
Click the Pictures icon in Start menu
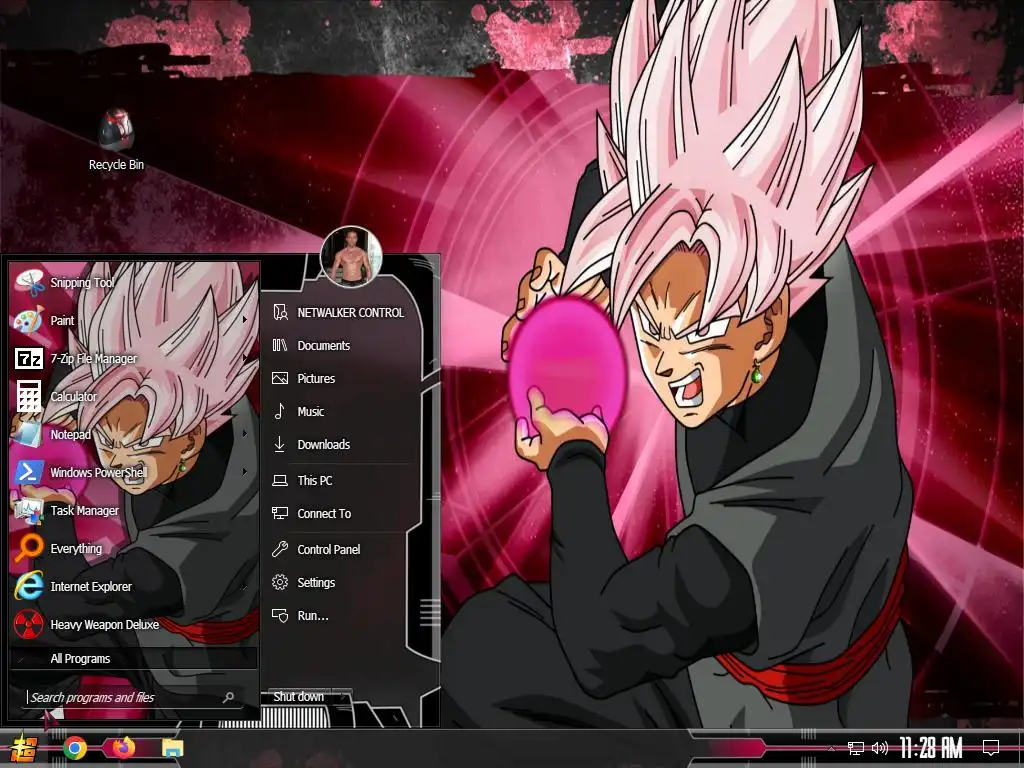280,378
